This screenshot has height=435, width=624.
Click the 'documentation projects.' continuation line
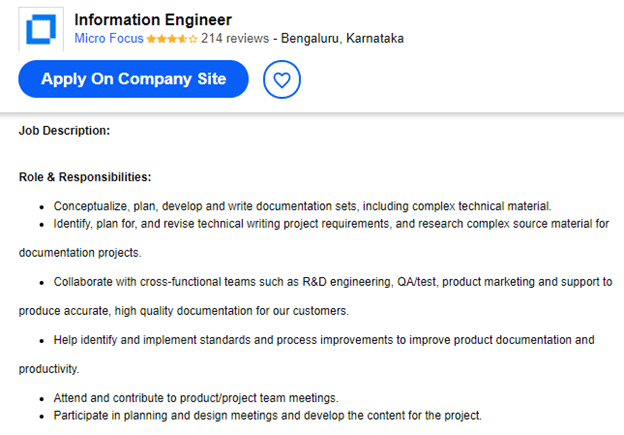coord(80,253)
